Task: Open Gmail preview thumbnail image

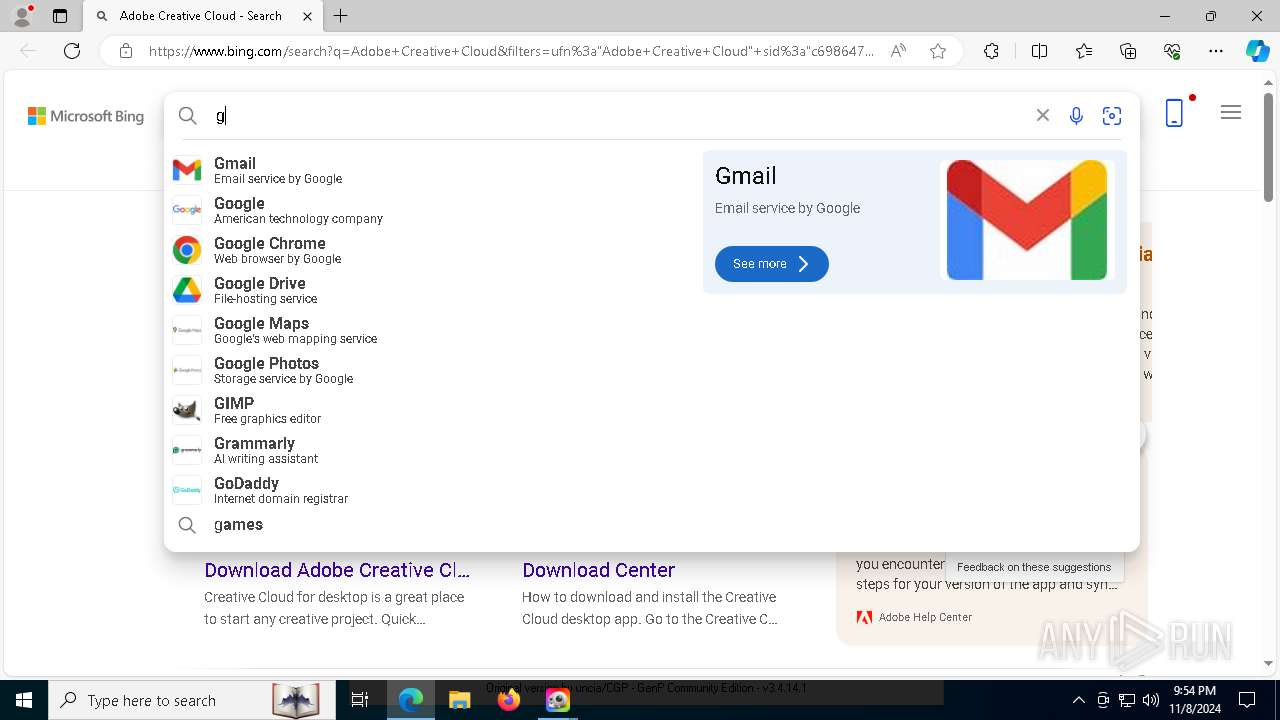Action: (x=1027, y=220)
